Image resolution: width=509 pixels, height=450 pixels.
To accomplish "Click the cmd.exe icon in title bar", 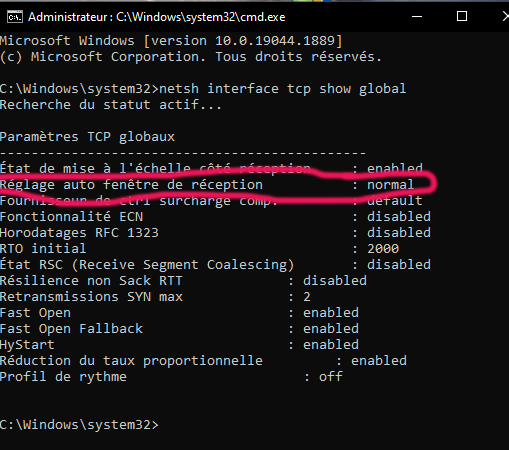I will point(15,17).
